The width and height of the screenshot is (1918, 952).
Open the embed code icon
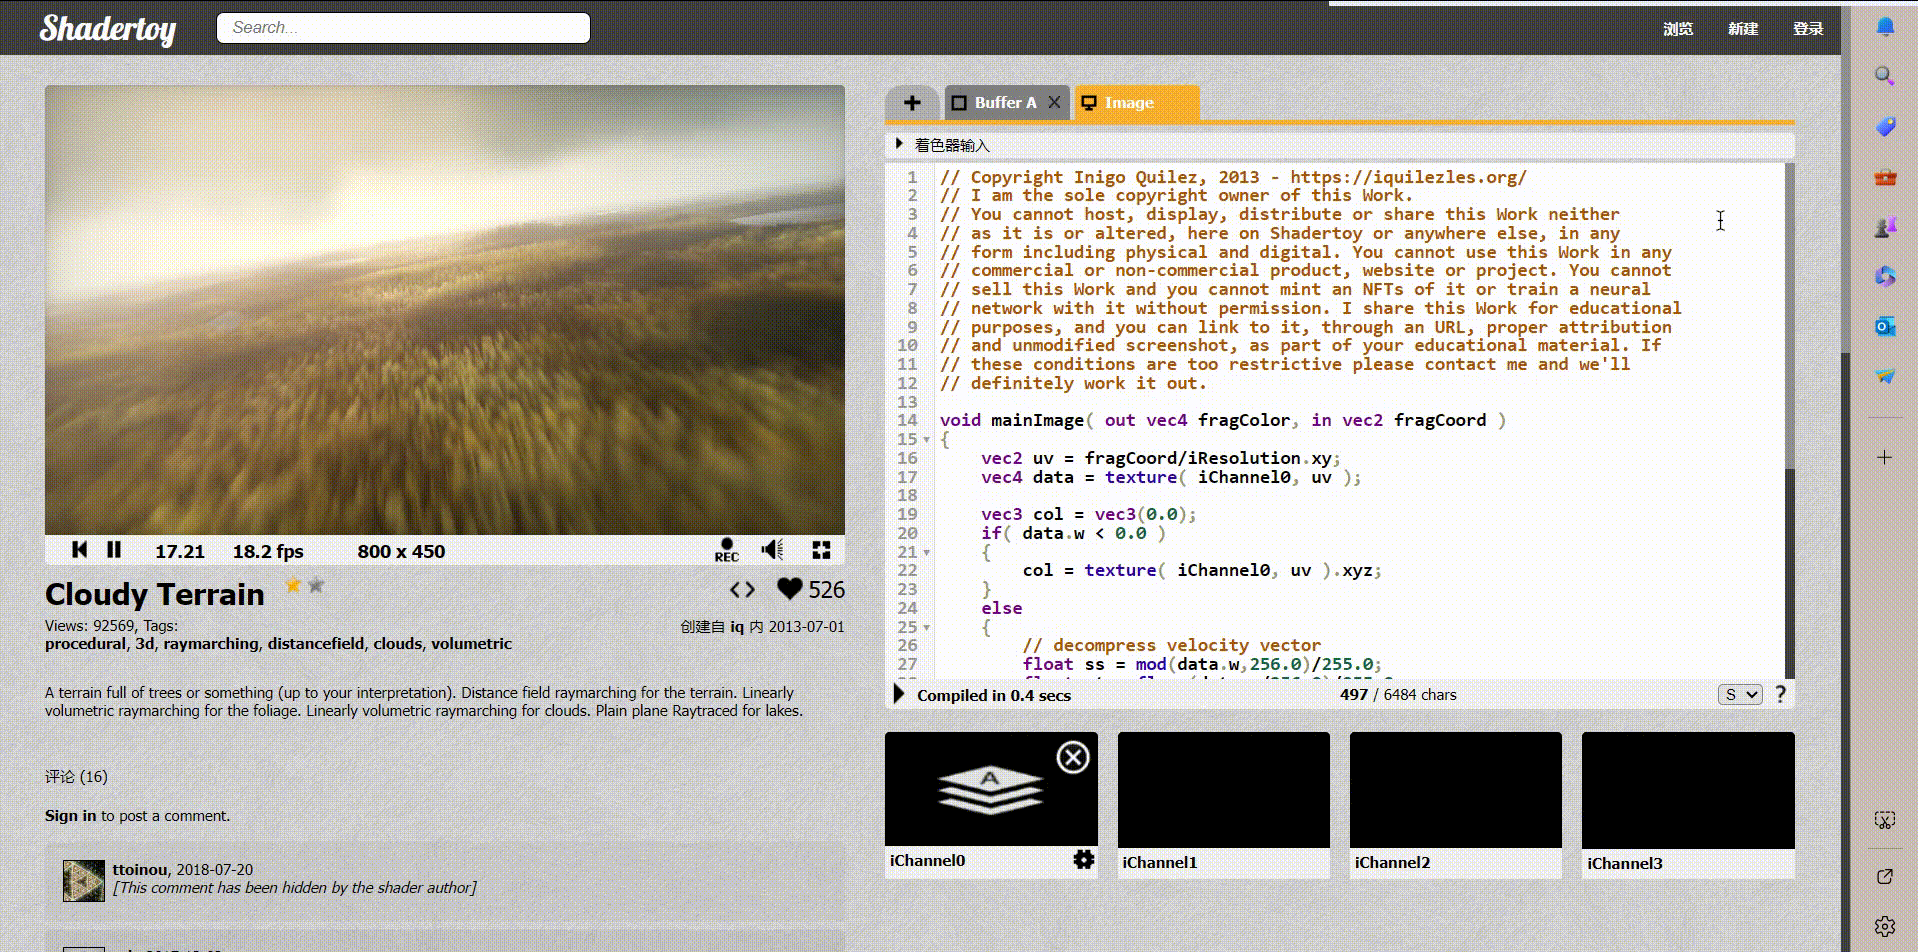(742, 590)
